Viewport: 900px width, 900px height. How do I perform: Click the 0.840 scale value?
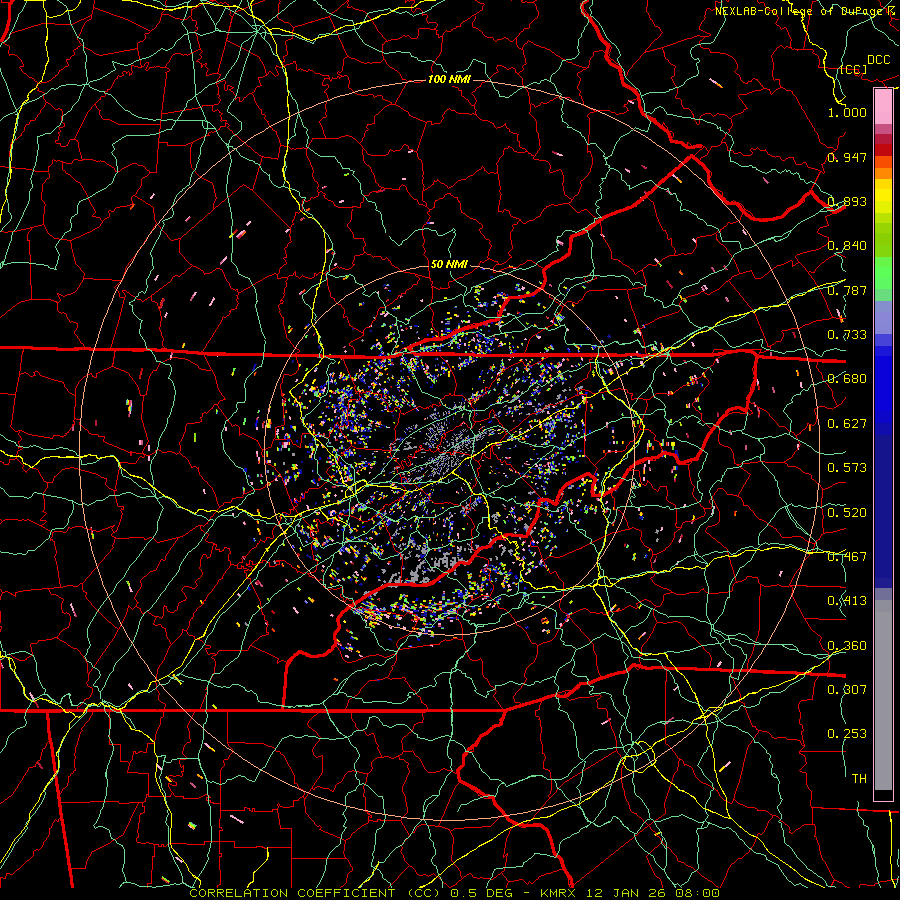(x=847, y=246)
